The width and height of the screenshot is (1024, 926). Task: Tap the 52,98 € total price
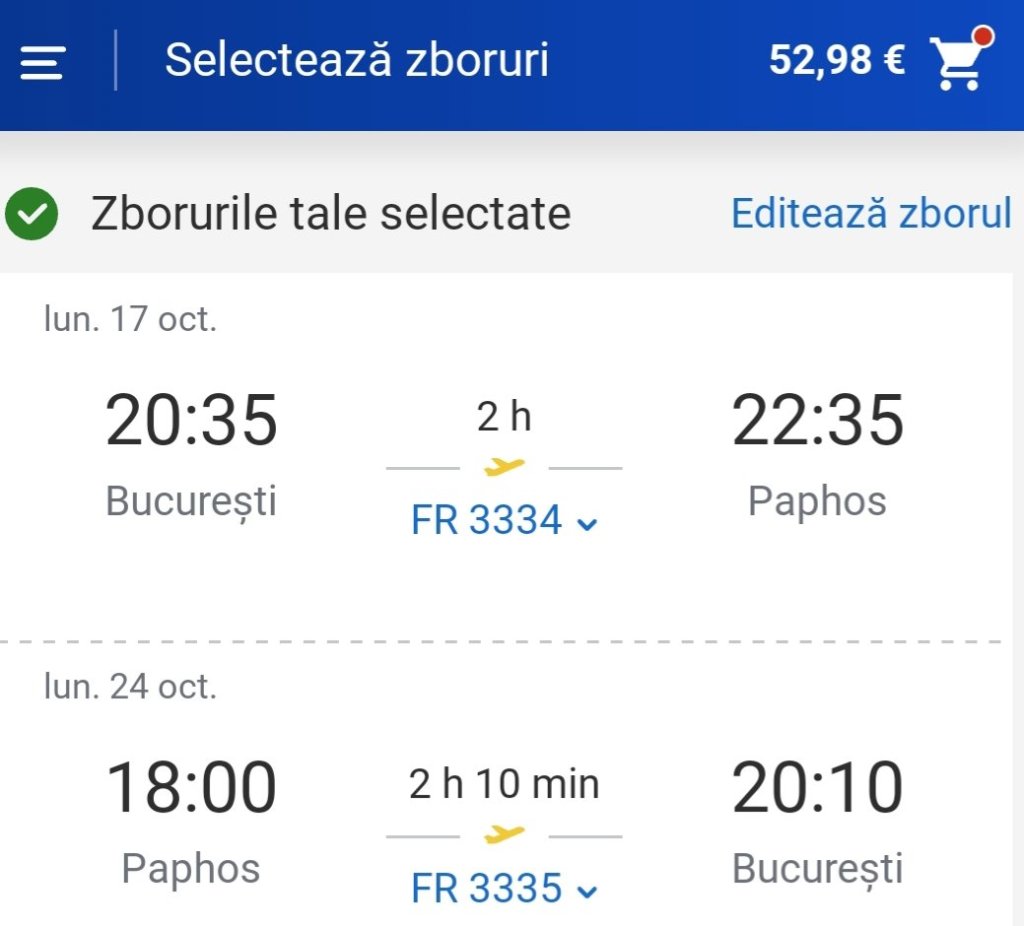pyautogui.click(x=836, y=60)
